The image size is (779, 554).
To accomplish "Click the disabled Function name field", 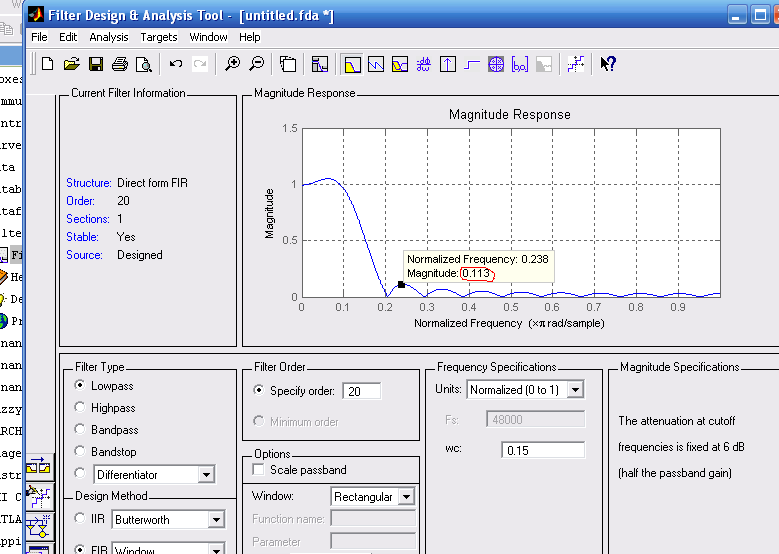I will pyautogui.click(x=373, y=519).
